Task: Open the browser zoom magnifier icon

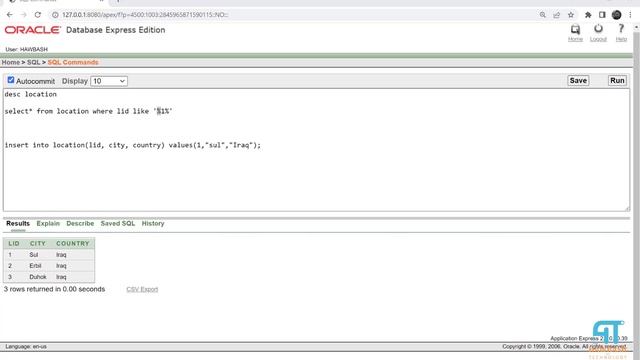Action: point(542,15)
